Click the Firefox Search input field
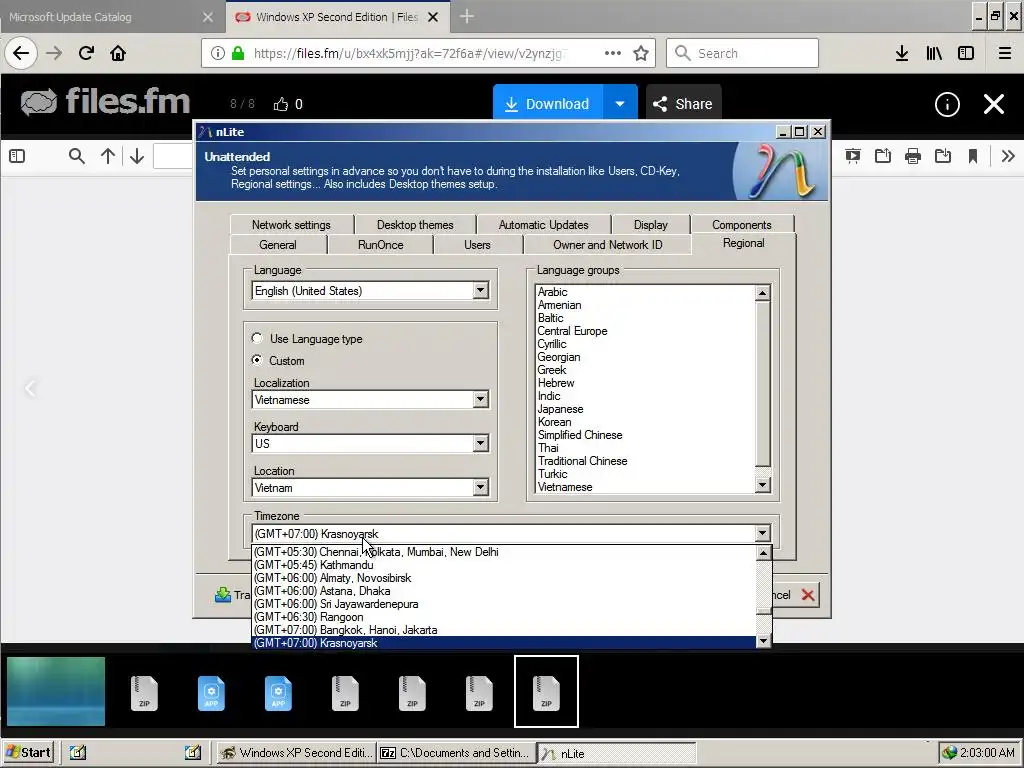Viewport: 1024px width, 768px height. coord(742,53)
